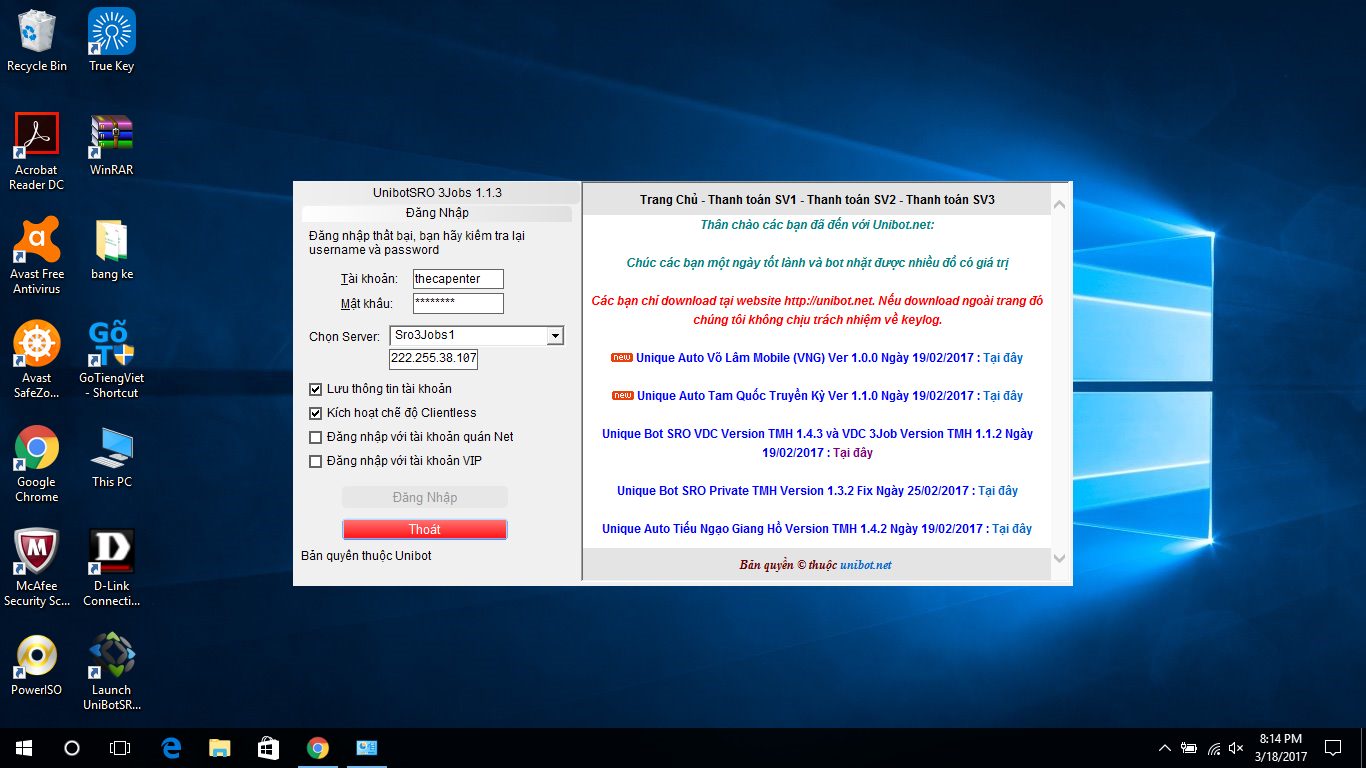The image size is (1366, 768).
Task: Open Thanh toán SV1 link in header
Action: click(x=752, y=200)
